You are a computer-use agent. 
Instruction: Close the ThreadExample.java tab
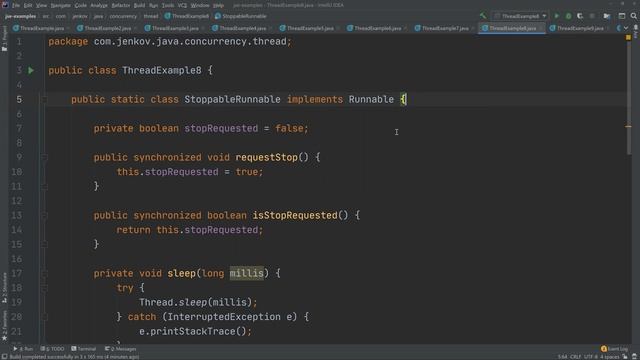[68, 28]
